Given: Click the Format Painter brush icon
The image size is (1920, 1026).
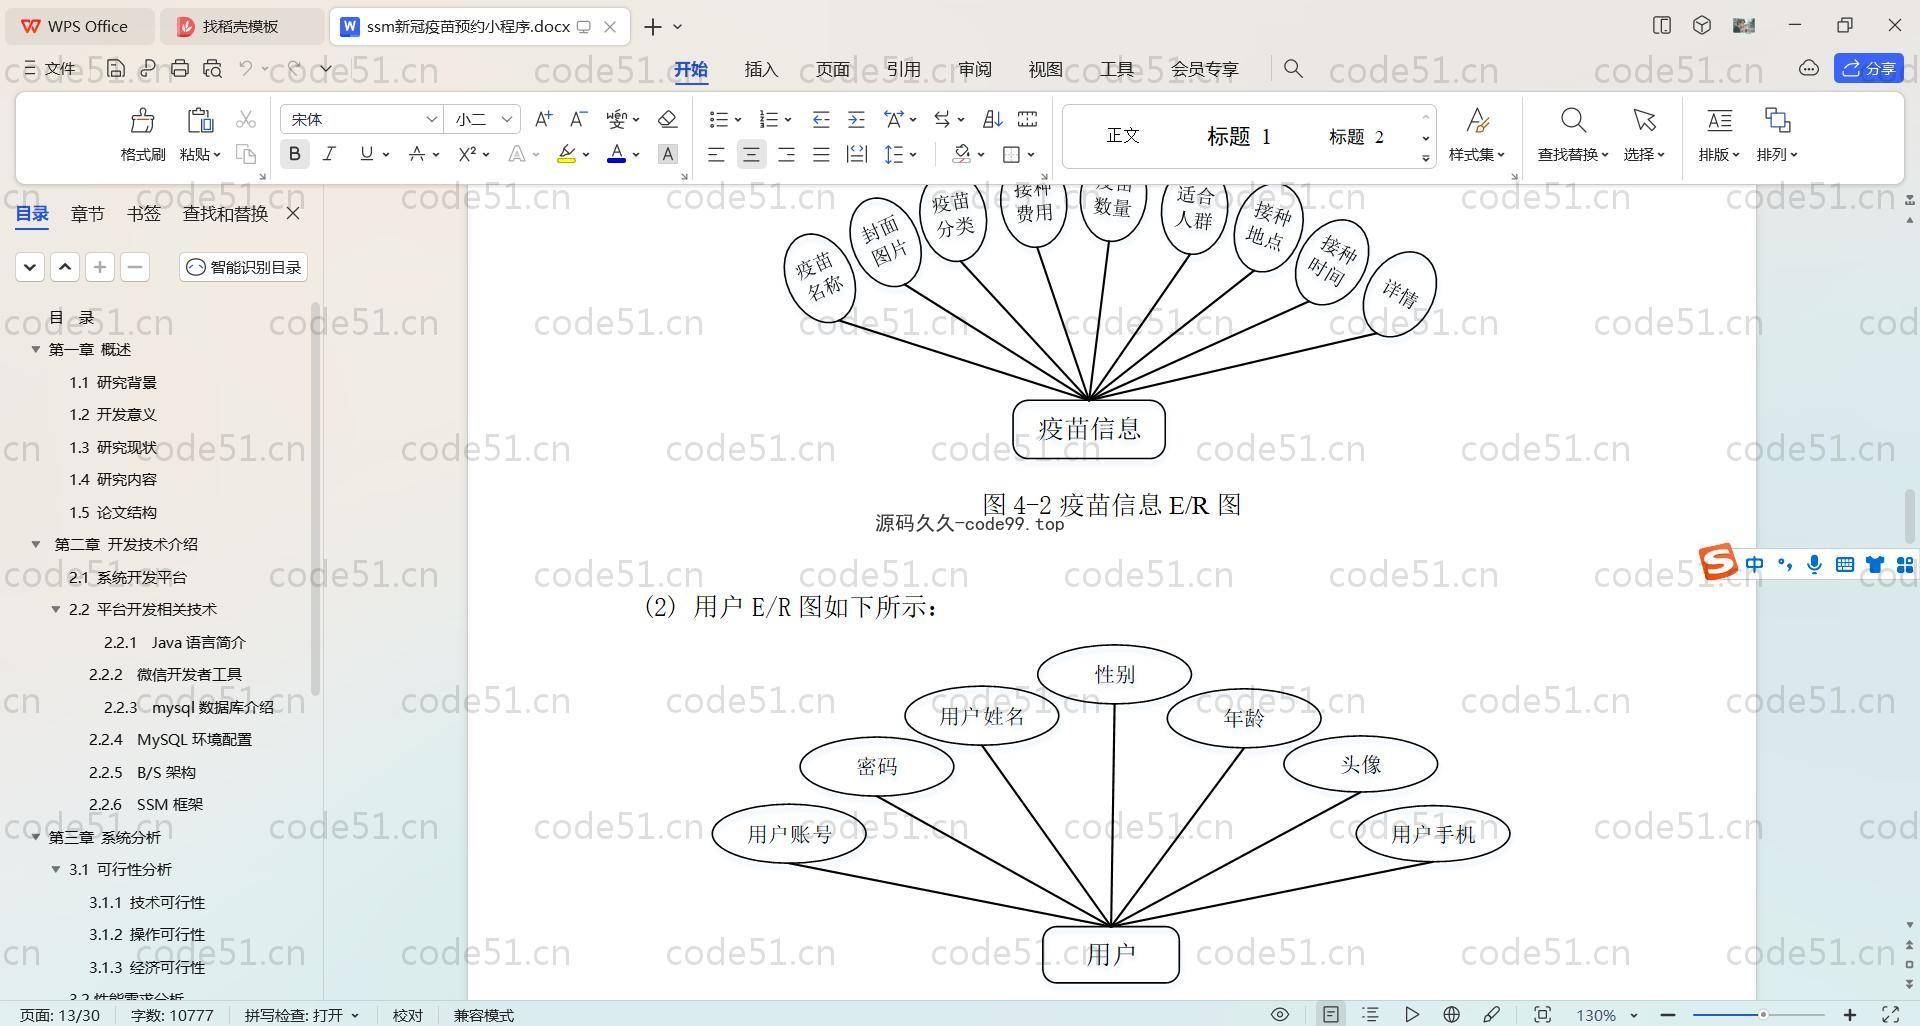Looking at the screenshot, I should [142, 121].
